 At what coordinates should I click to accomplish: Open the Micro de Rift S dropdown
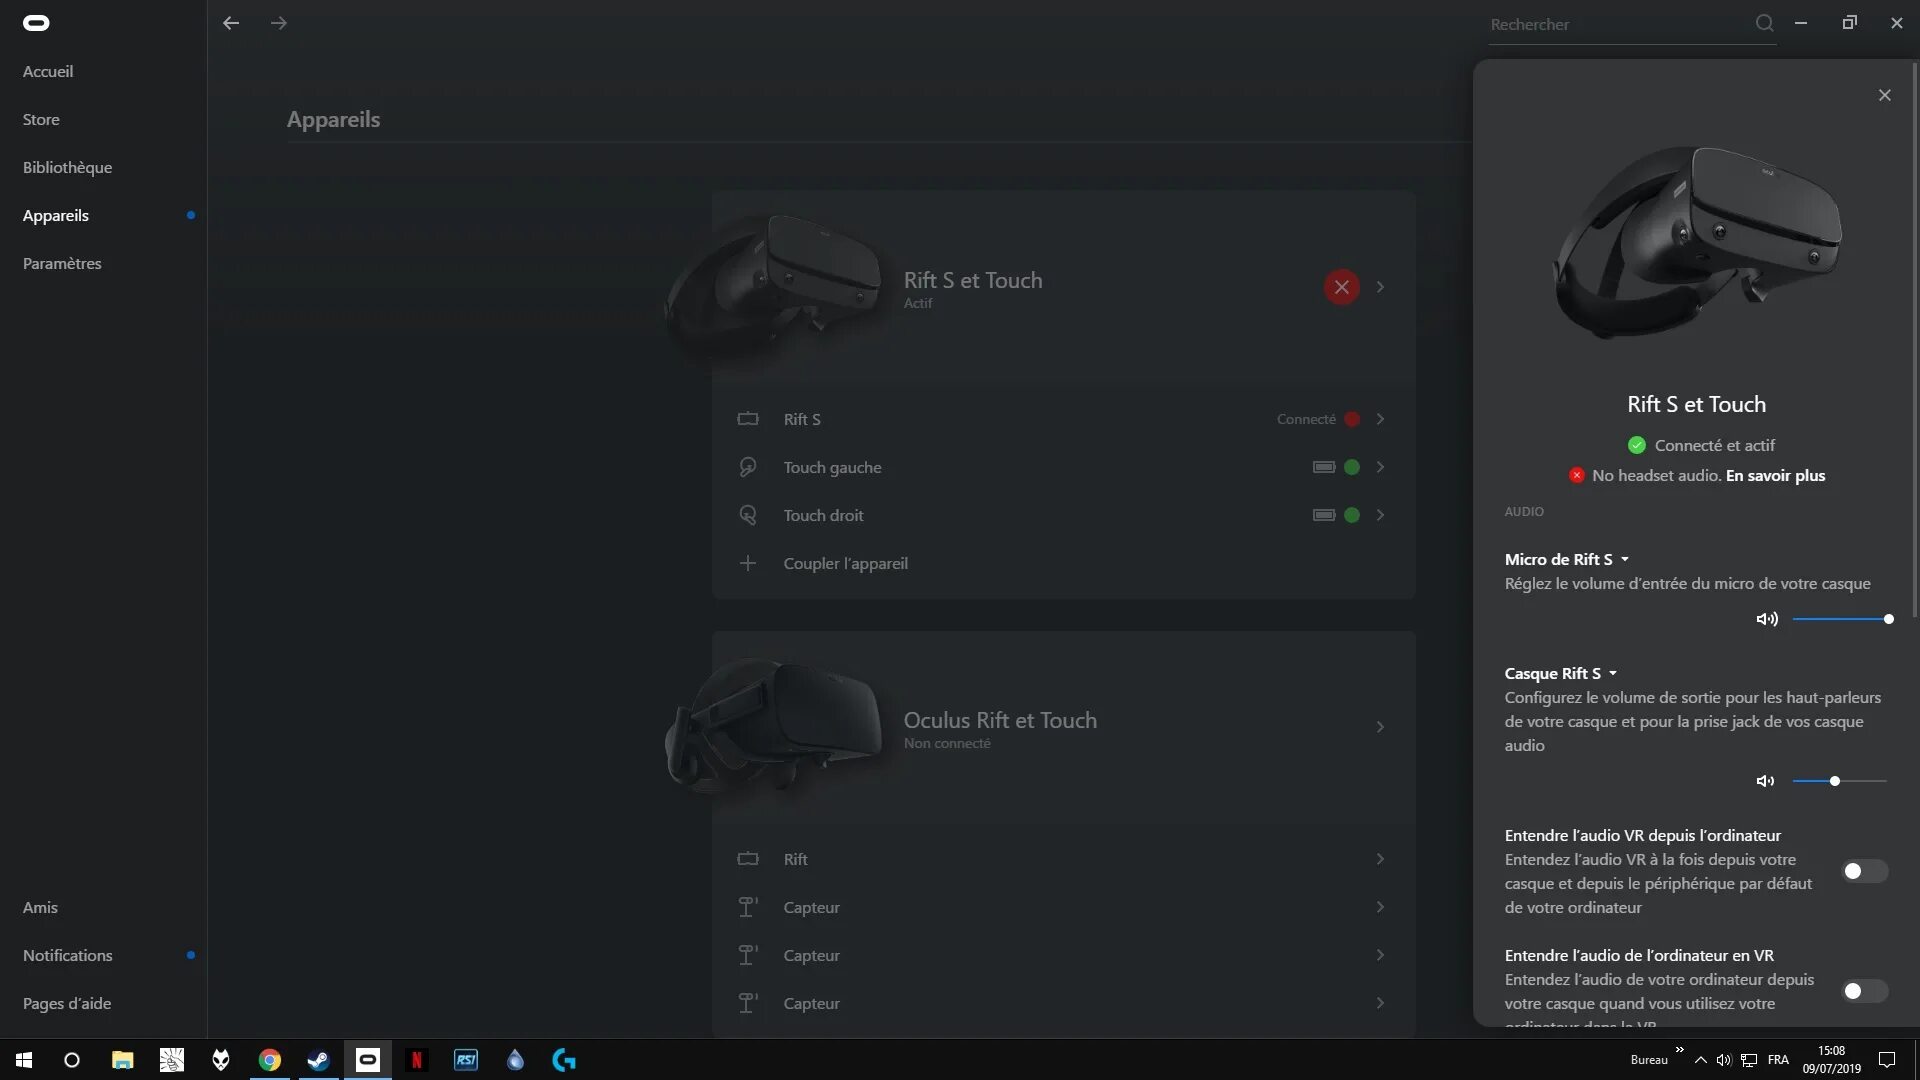[1567, 559]
